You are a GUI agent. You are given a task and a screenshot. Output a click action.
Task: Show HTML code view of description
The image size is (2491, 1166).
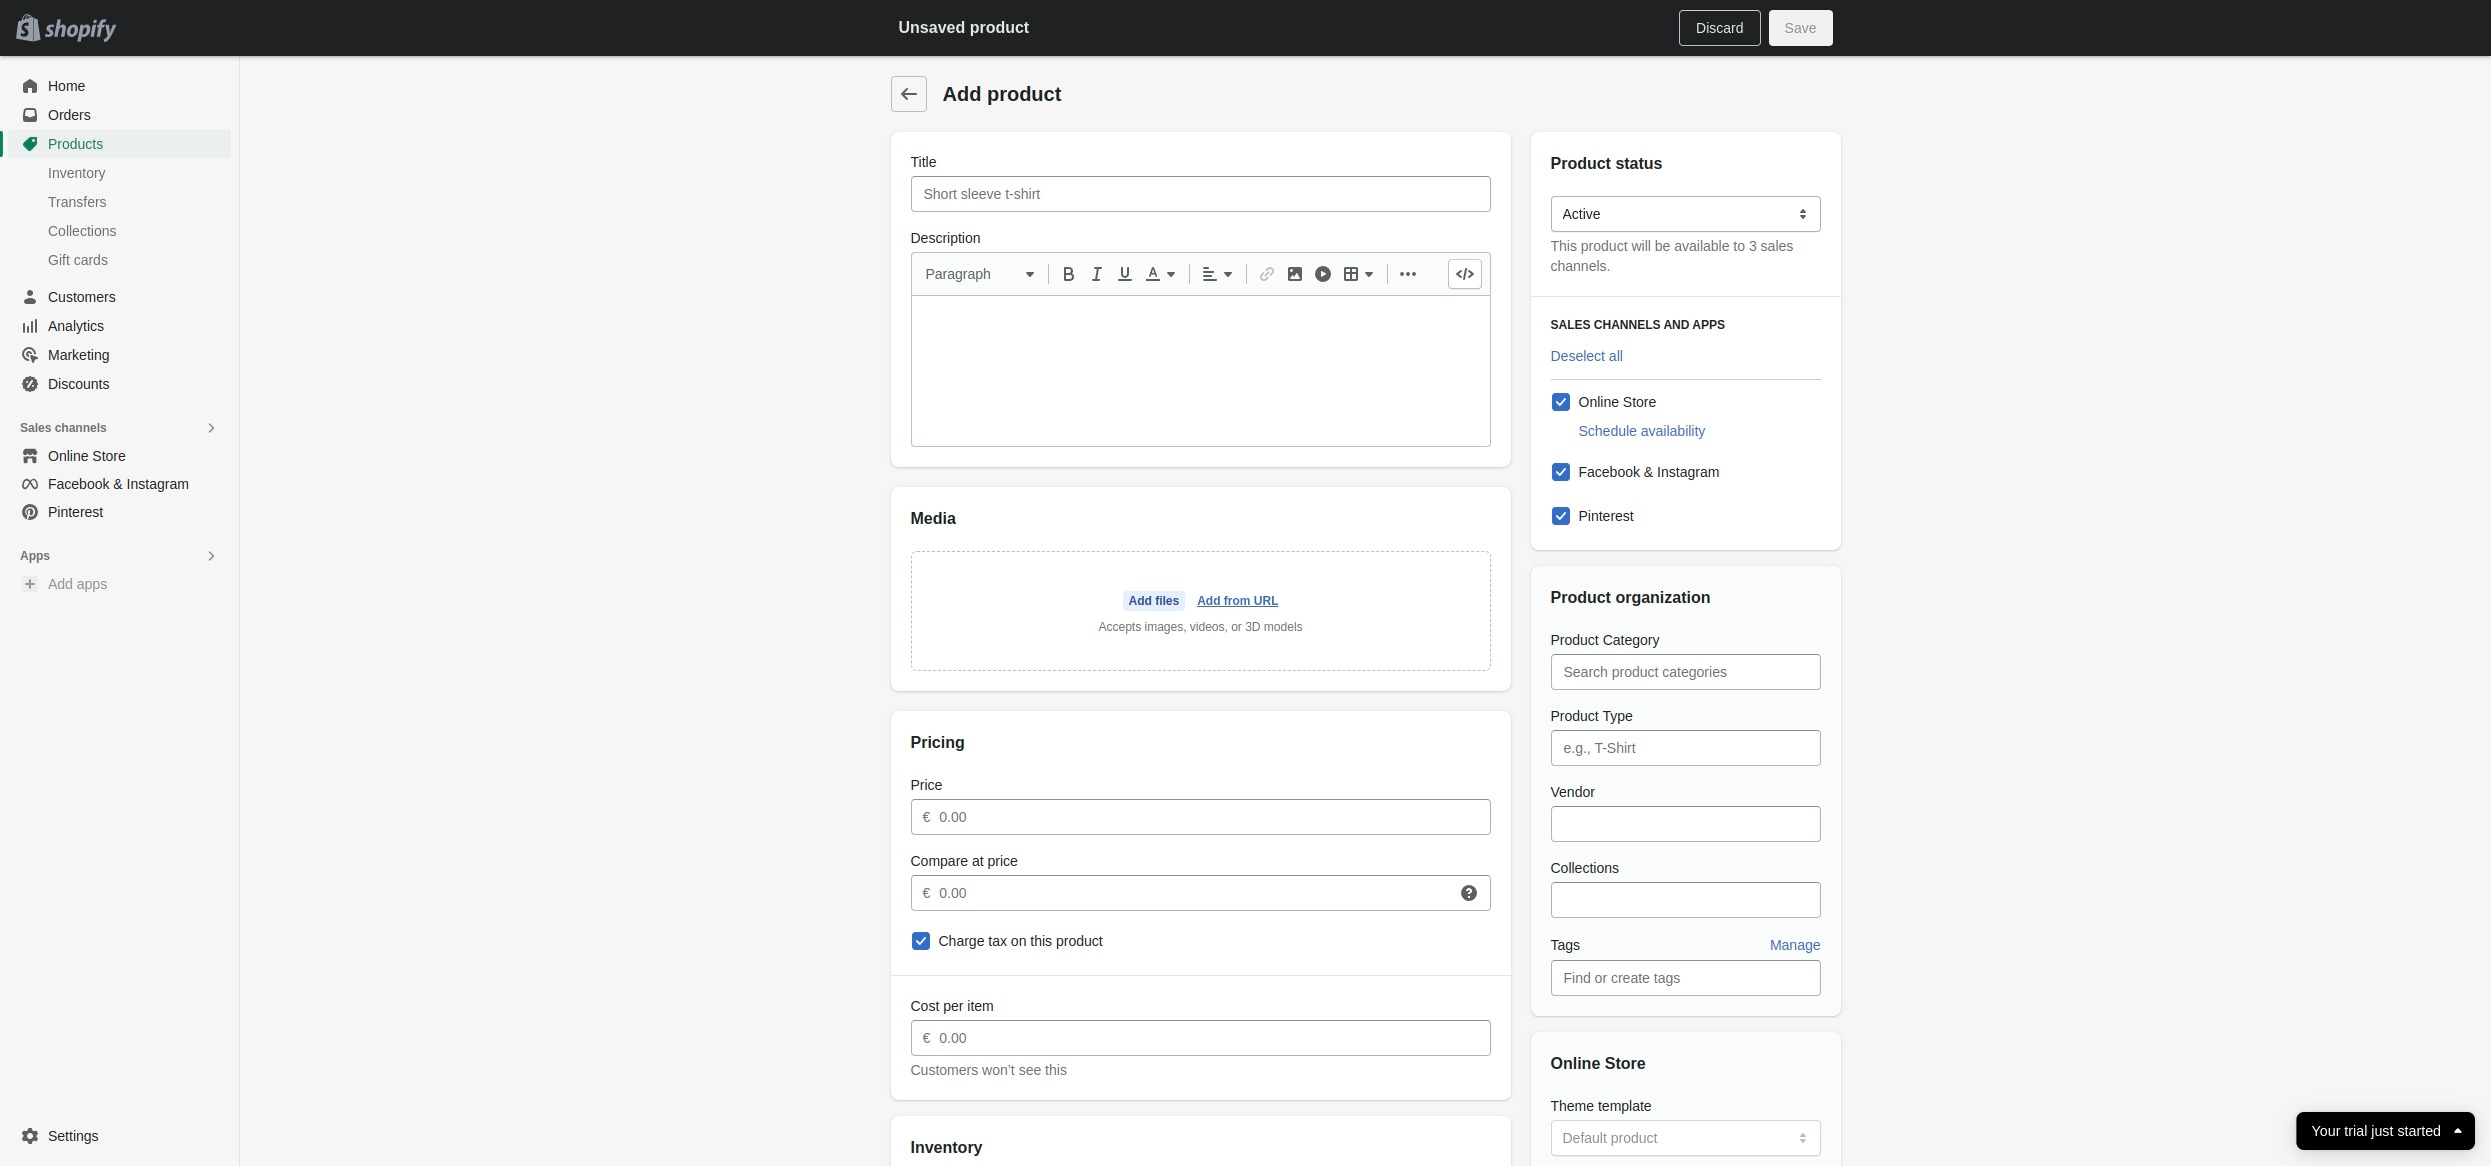(1464, 274)
